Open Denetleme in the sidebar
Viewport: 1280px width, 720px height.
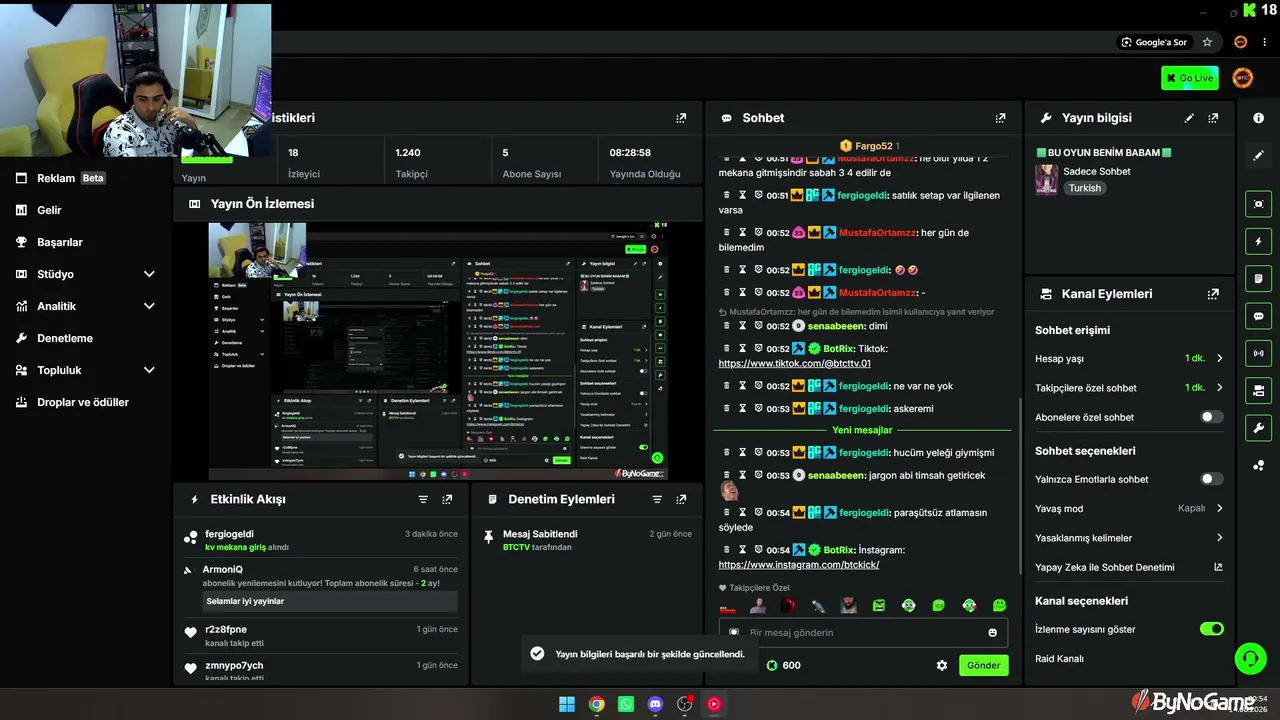[x=65, y=338]
